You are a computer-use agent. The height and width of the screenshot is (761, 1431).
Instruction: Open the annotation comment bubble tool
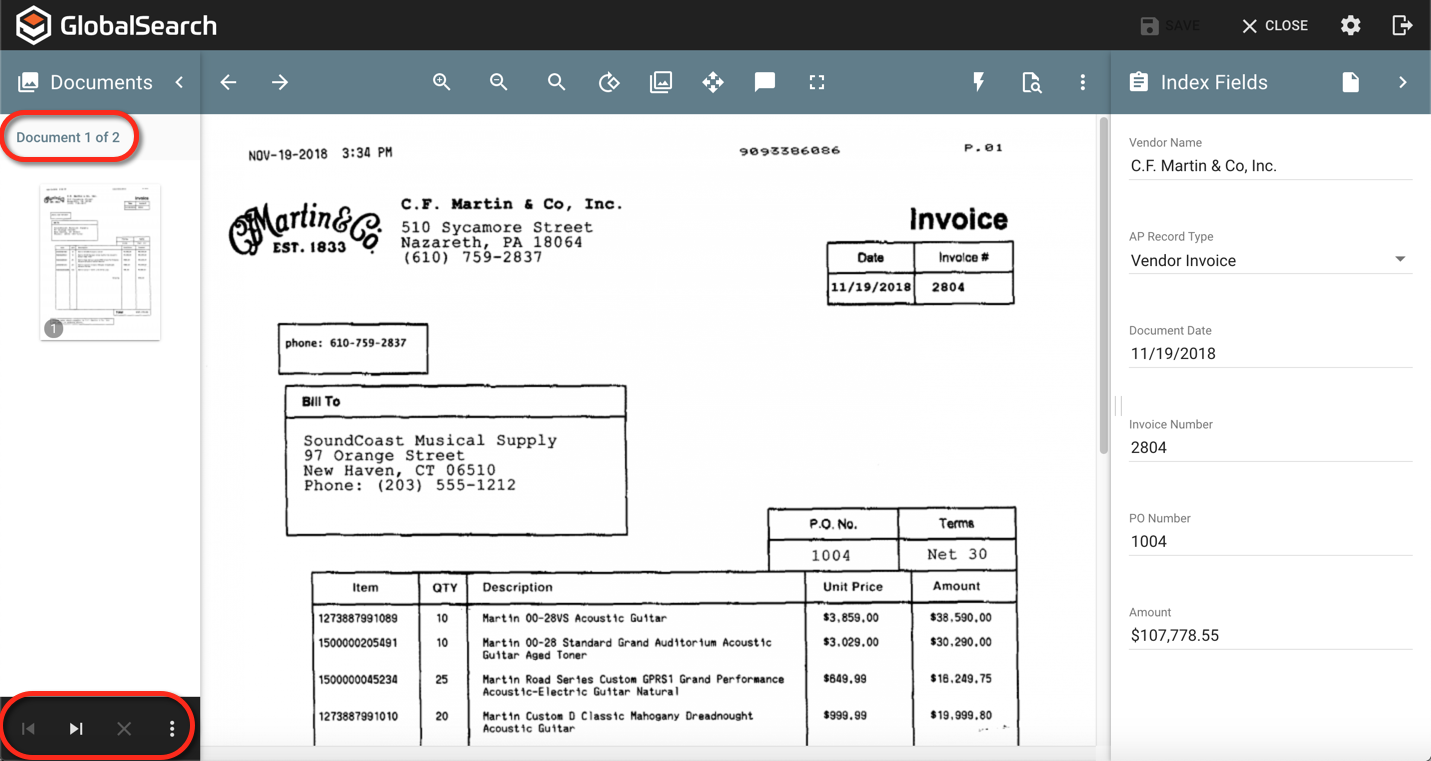(x=765, y=83)
